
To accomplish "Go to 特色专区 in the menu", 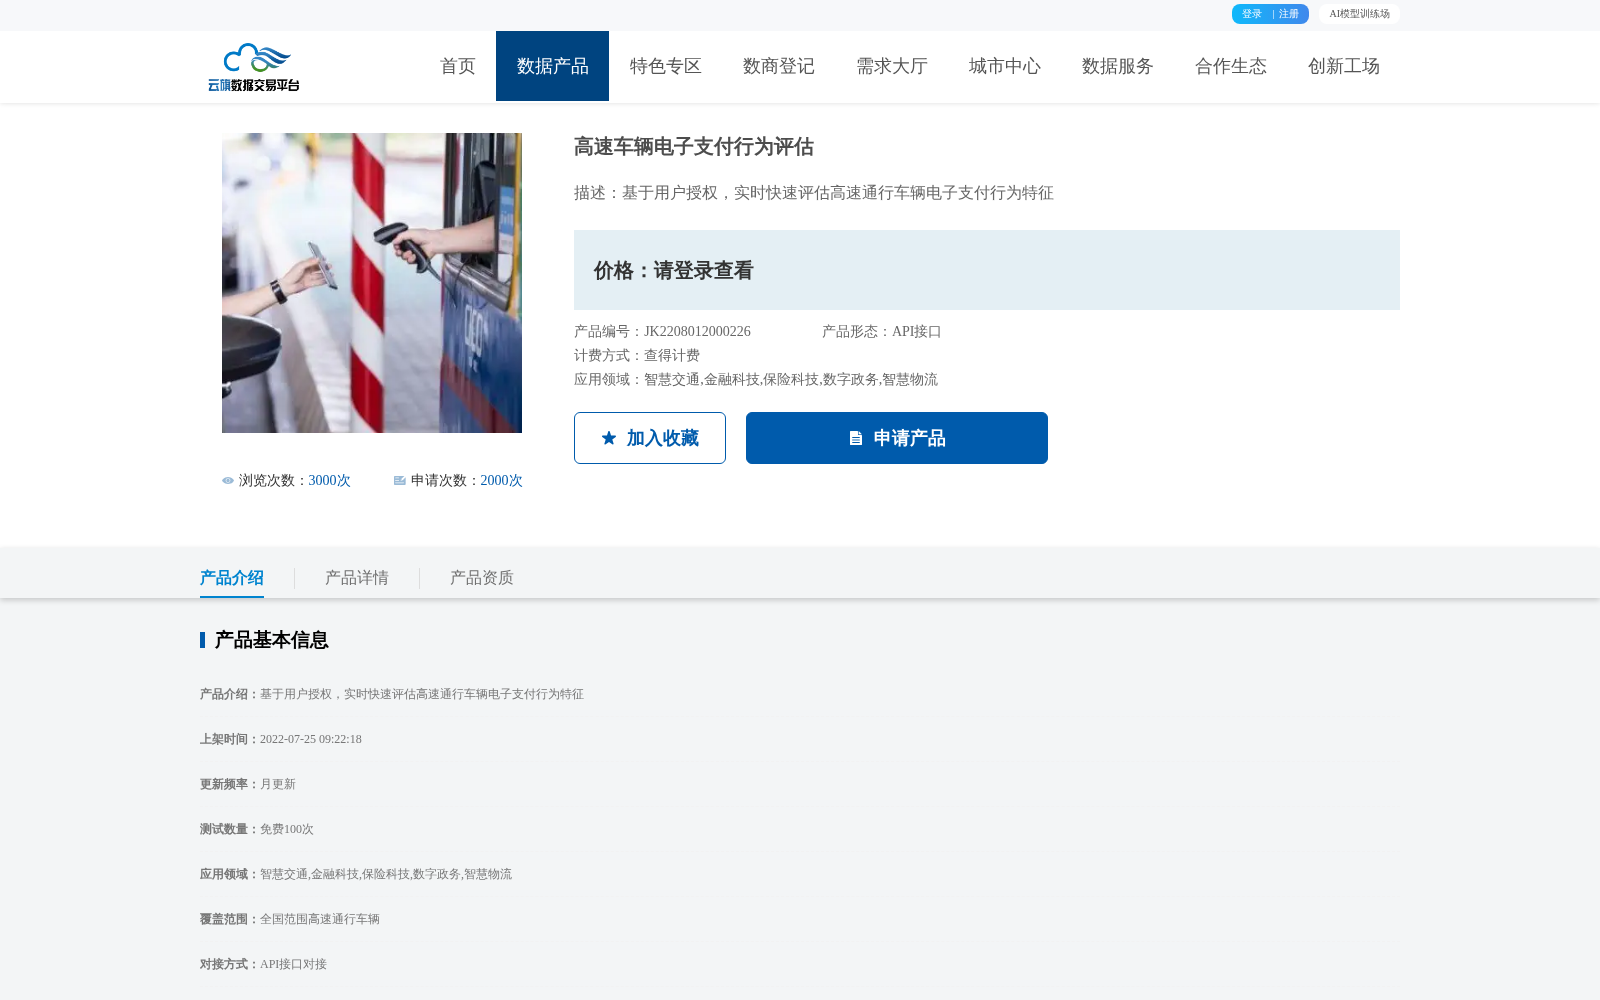I will coord(665,66).
